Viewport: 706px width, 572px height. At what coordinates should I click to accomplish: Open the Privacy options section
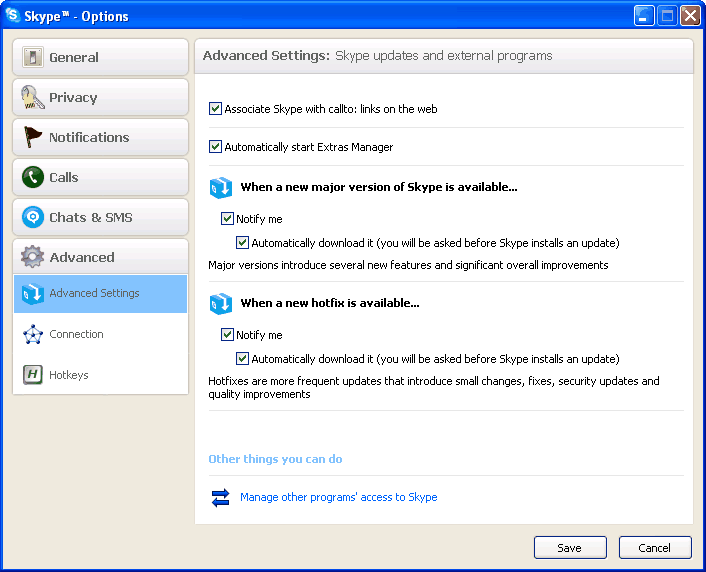pos(100,97)
